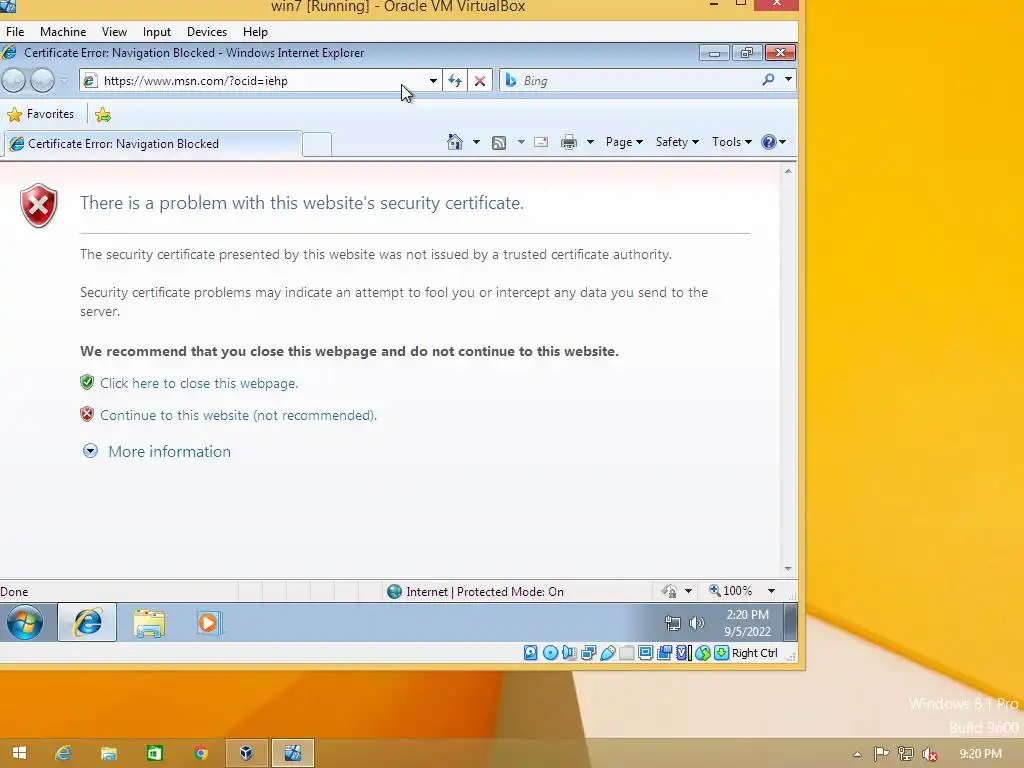The height and width of the screenshot is (768, 1024).
Task: Open the Input menu
Action: 157,31
